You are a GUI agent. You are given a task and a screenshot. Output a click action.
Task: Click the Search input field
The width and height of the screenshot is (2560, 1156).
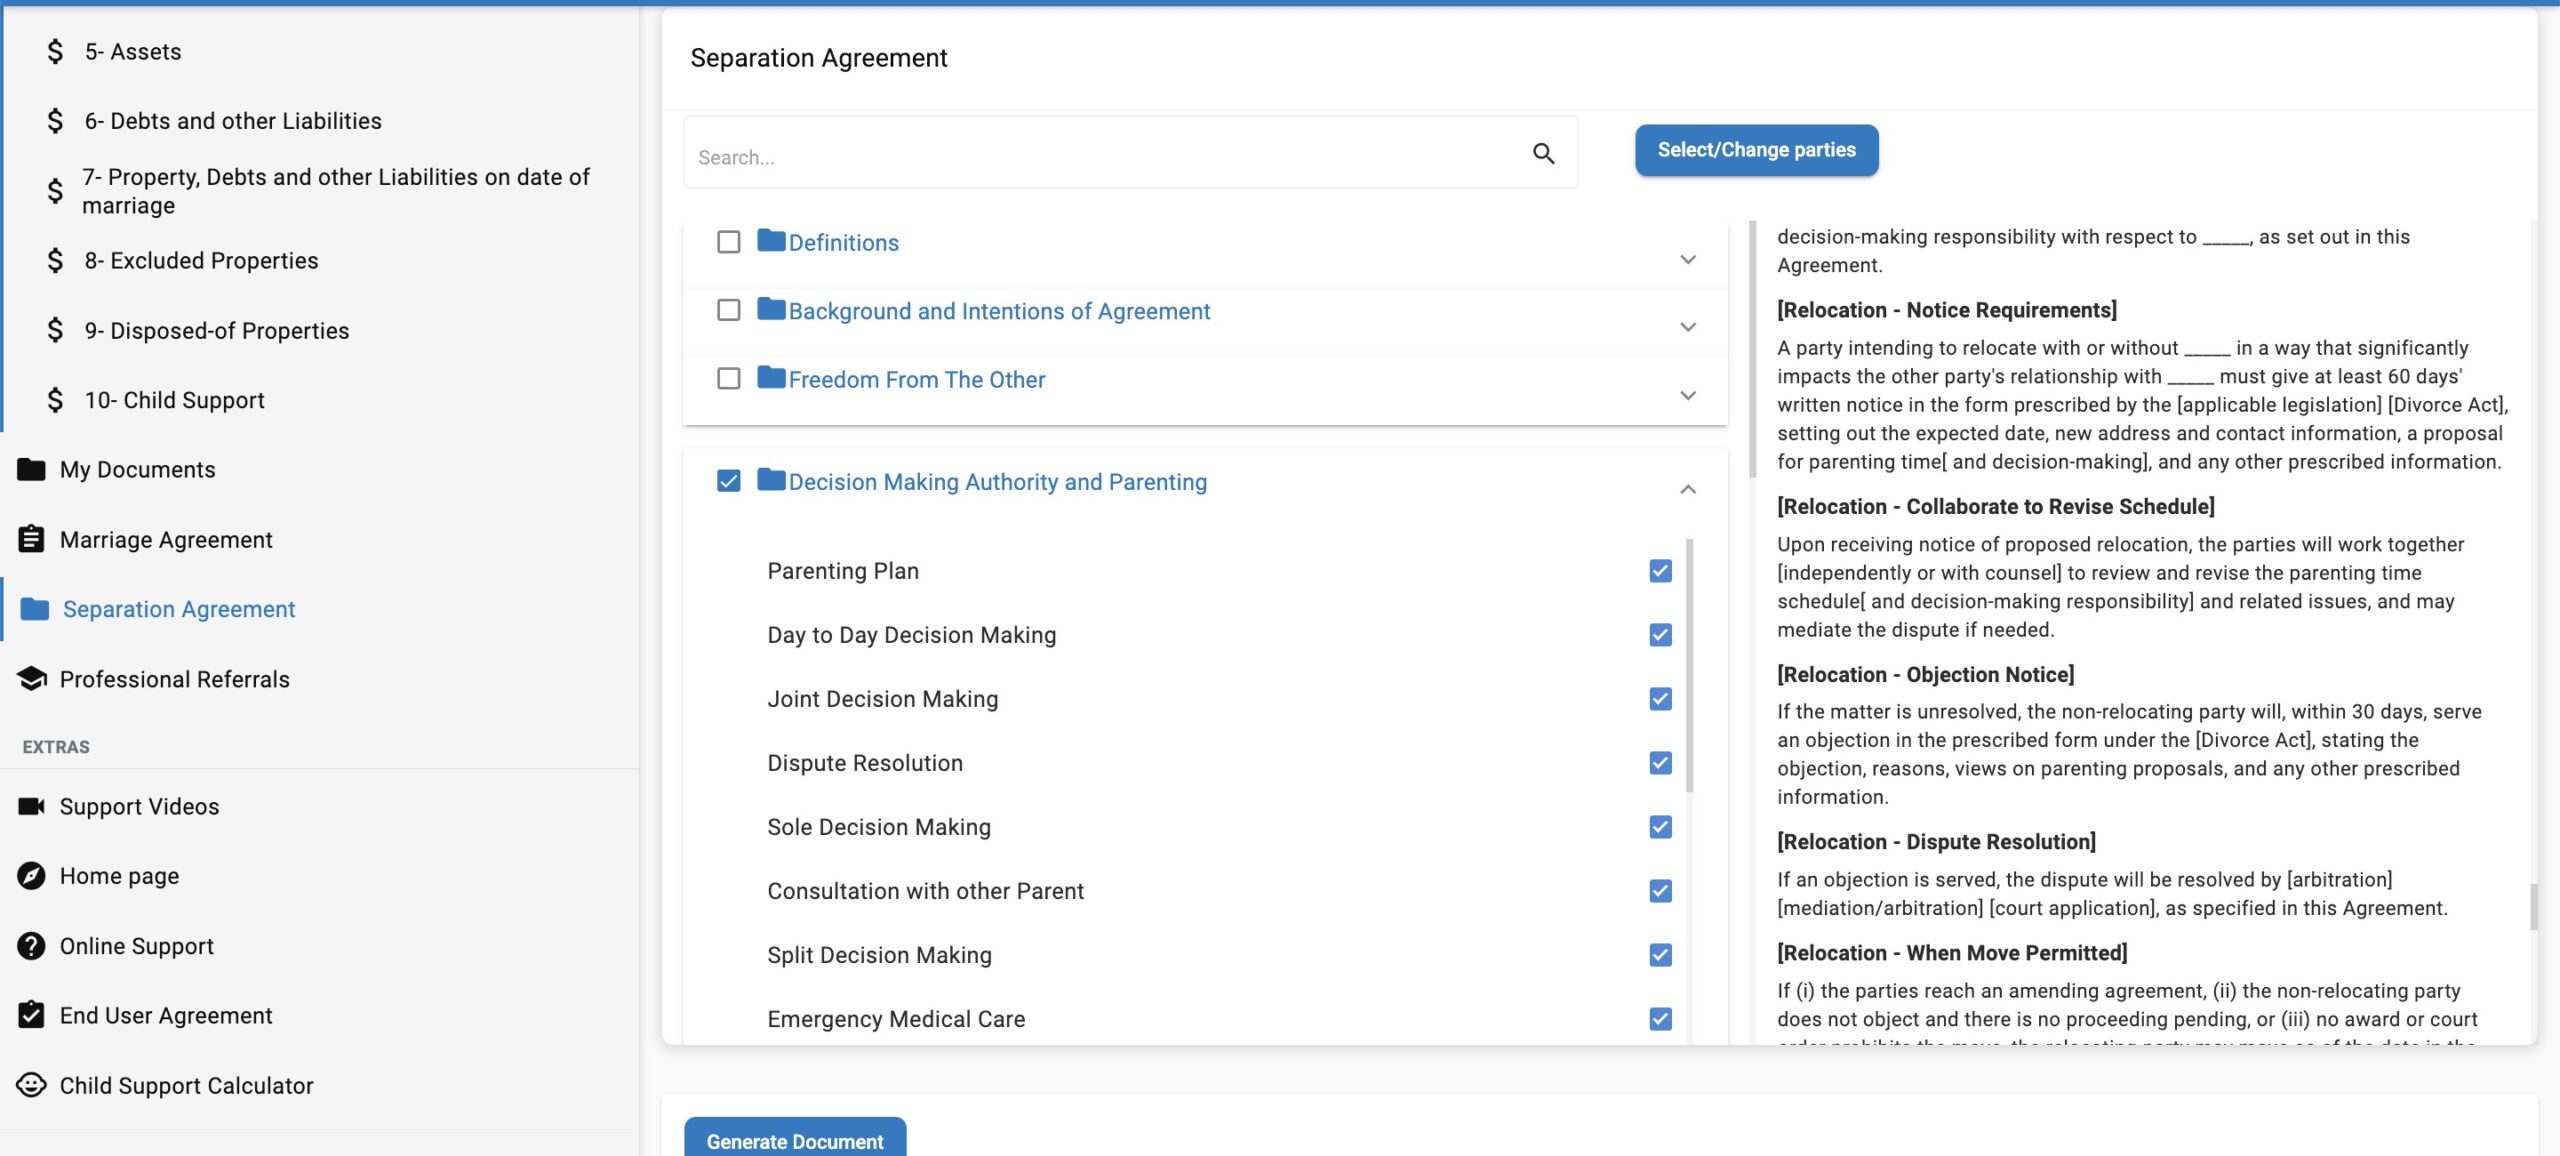click(1100, 157)
